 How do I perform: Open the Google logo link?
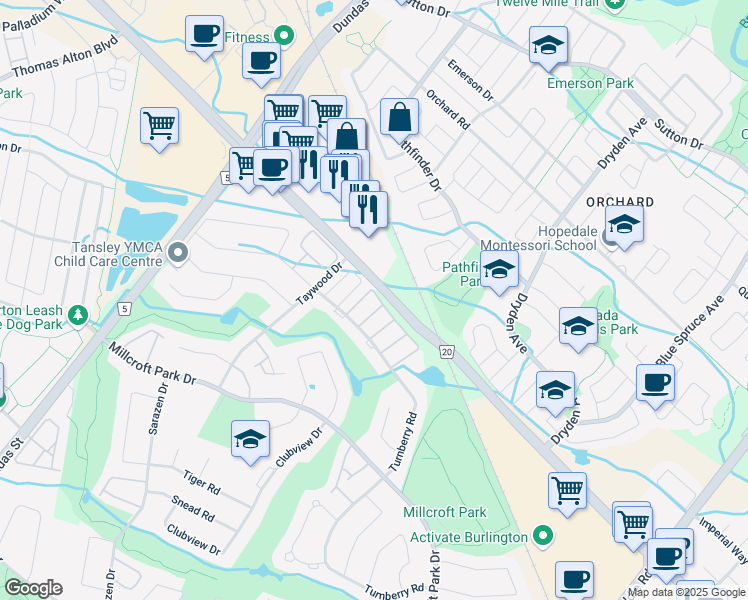click(33, 588)
